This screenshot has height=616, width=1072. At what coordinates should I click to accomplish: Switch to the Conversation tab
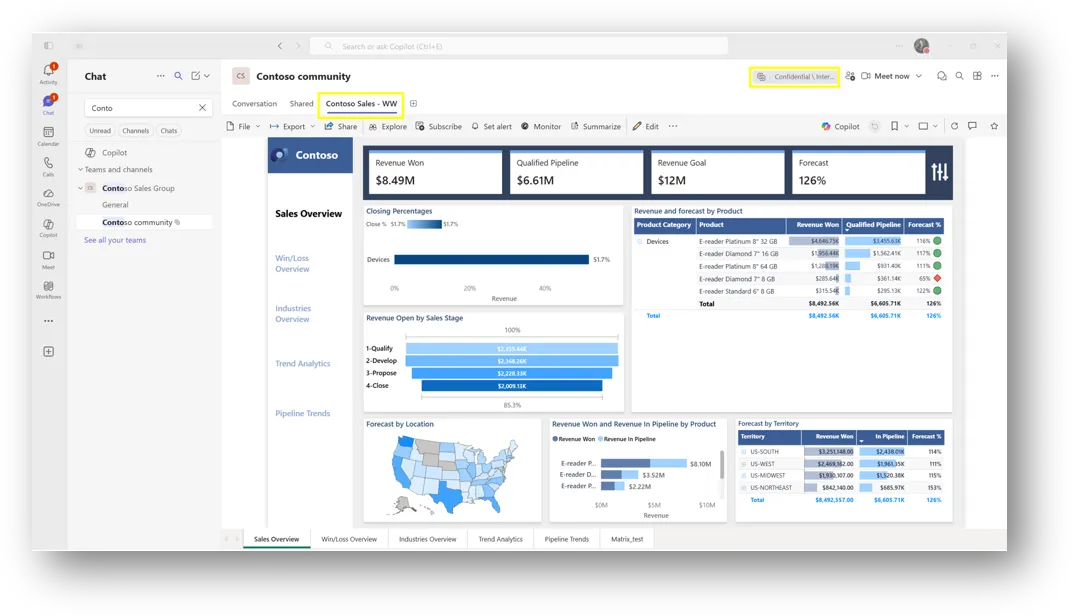tap(254, 104)
